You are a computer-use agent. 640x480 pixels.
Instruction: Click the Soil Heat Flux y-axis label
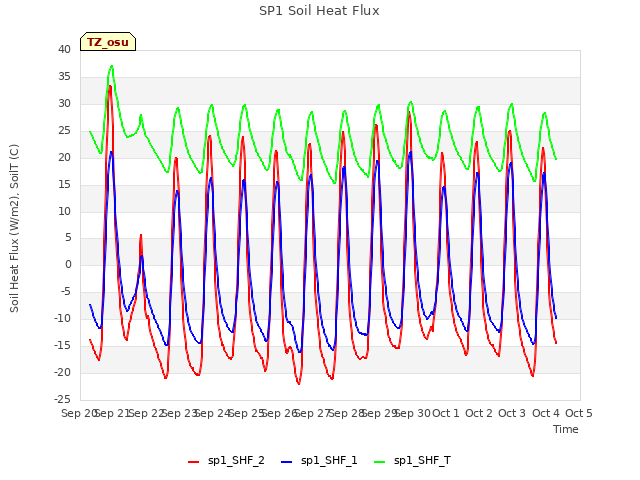[x=14, y=228]
